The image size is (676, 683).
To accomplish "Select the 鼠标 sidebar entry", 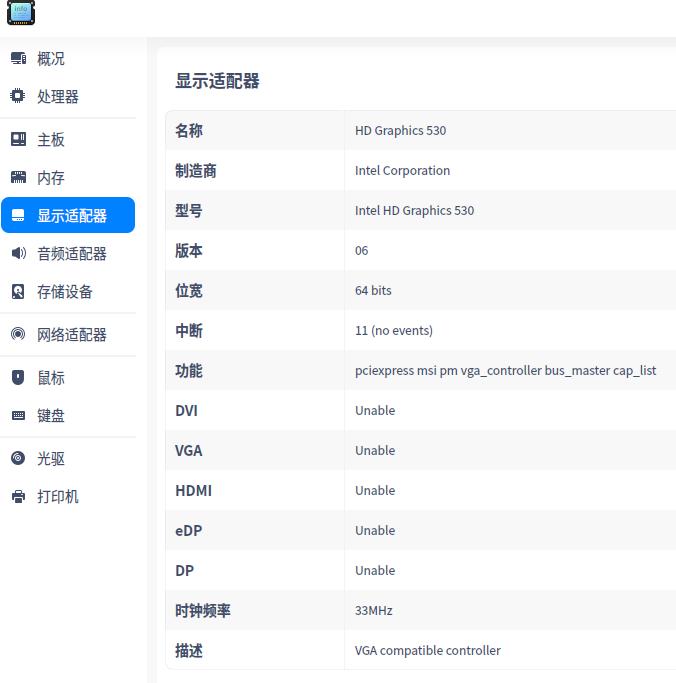I will click(68, 377).
